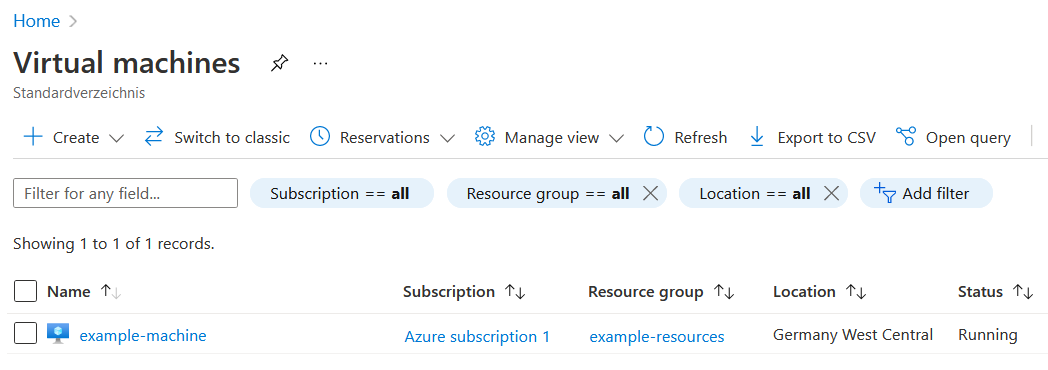The image size is (1048, 370).
Task: Open the Subscription == all filter
Action: coord(342,194)
